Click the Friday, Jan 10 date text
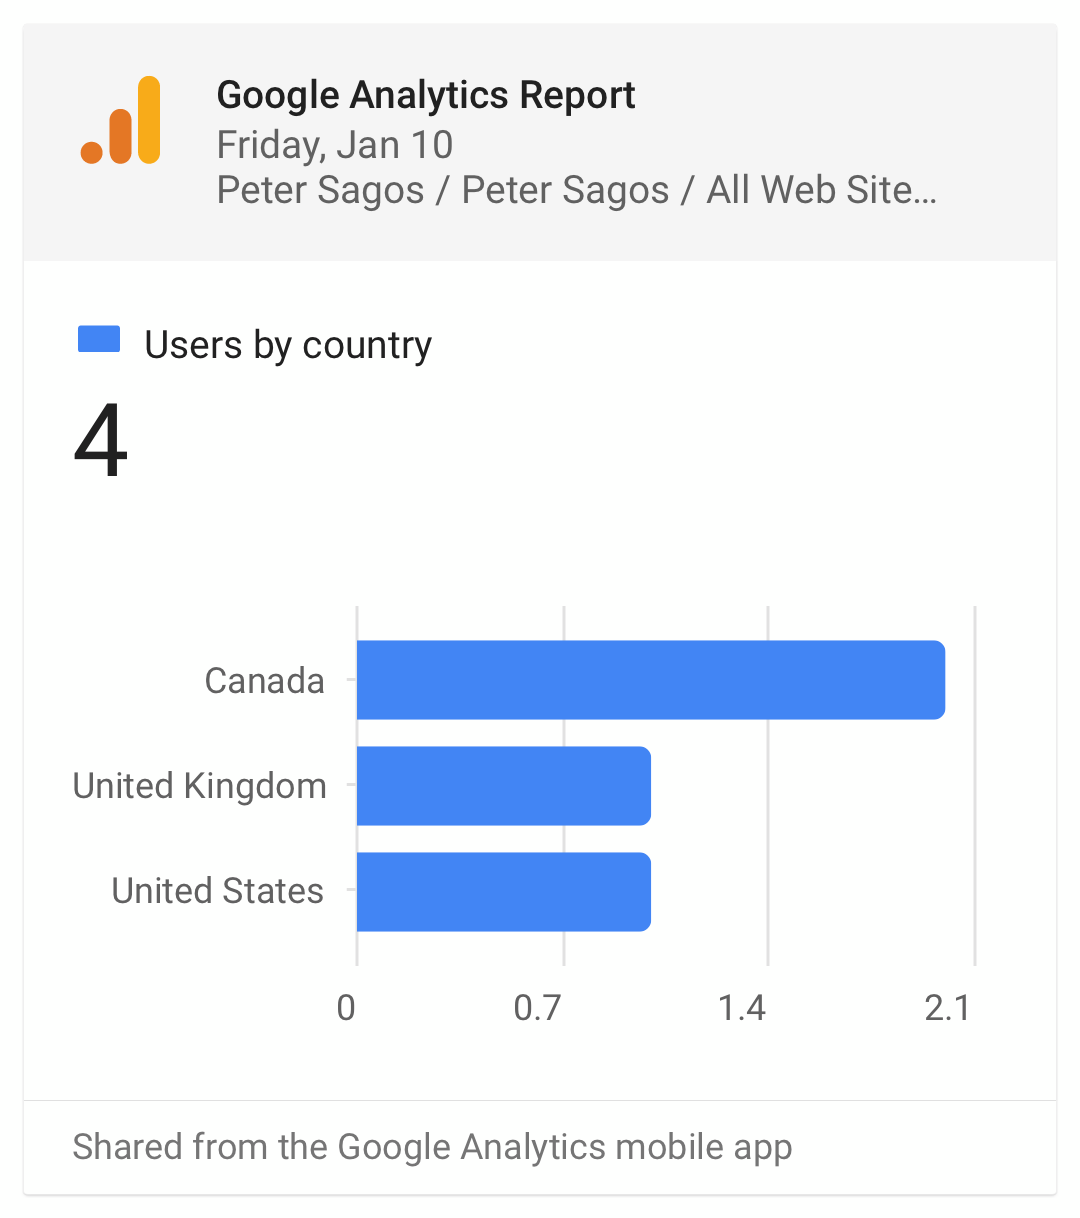 [335, 145]
